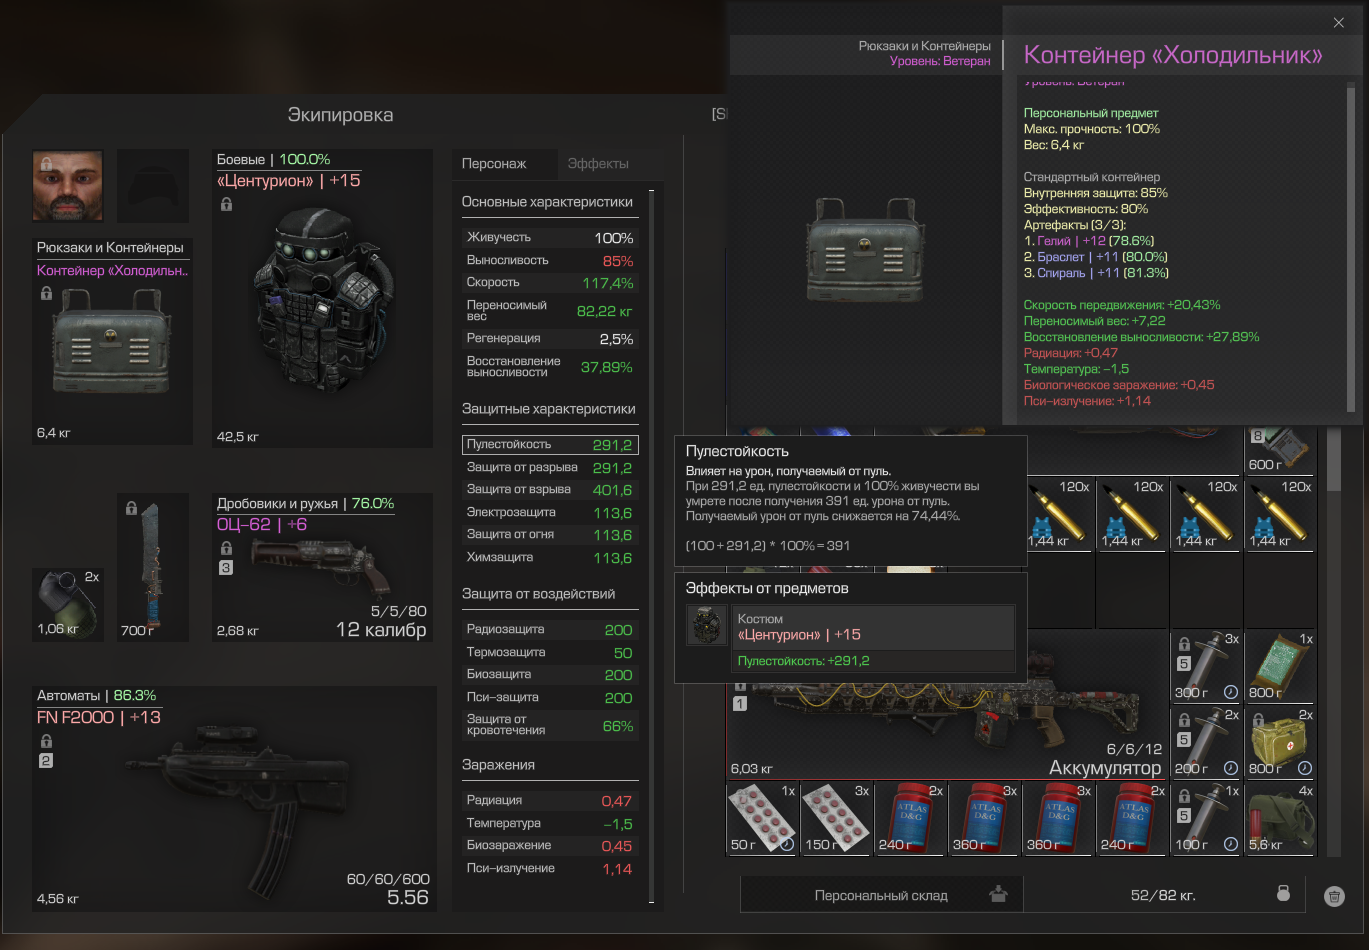Close the container tooltip window
This screenshot has width=1369, height=950.
(x=1339, y=22)
